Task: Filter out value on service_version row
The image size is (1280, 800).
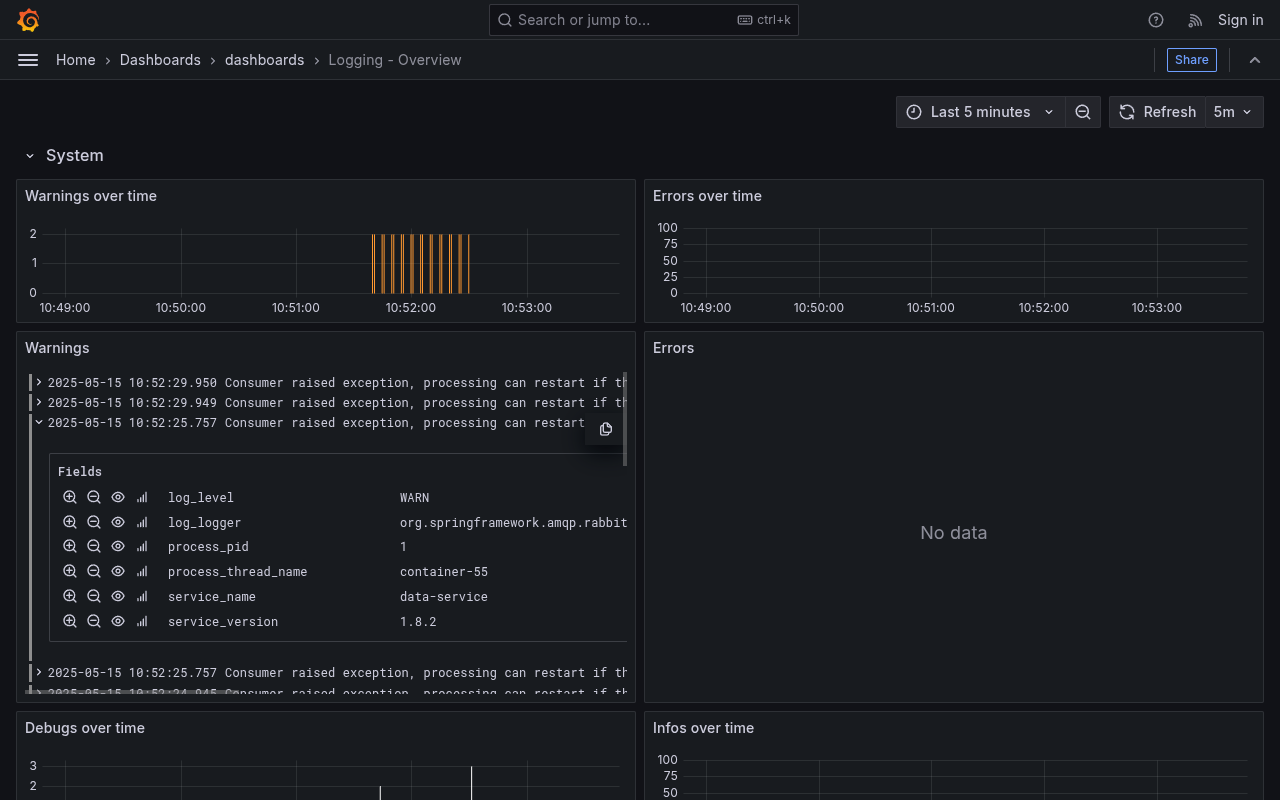Action: click(x=94, y=621)
